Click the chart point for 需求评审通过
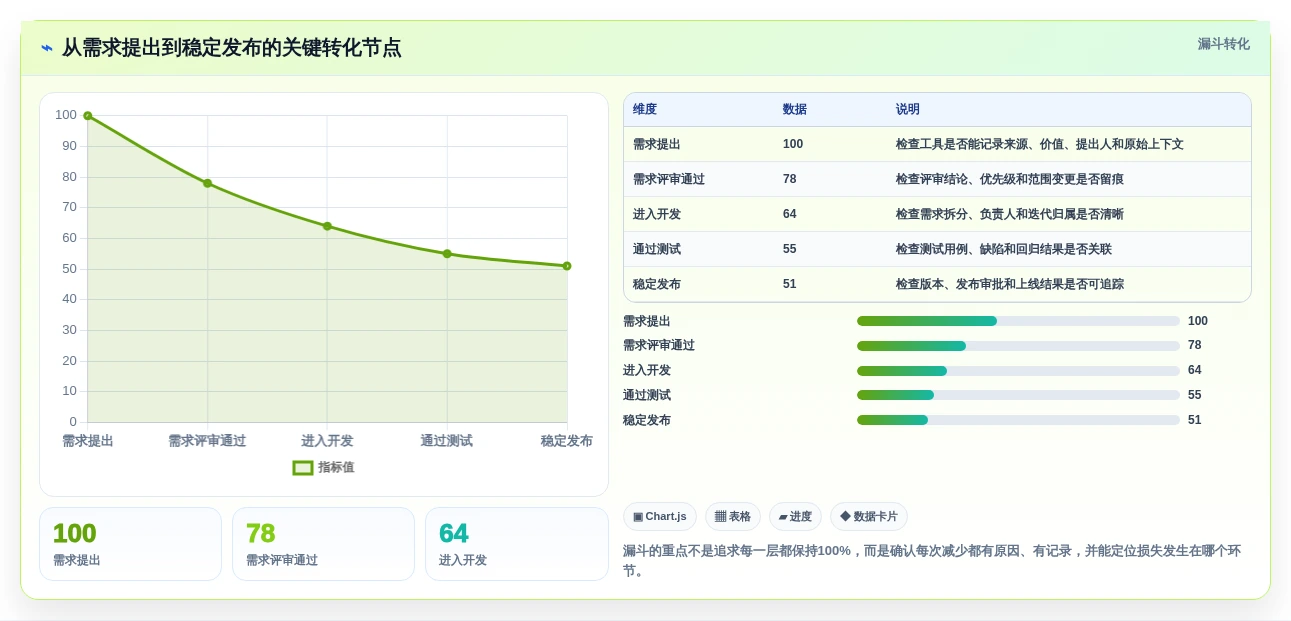The image size is (1291, 621). [x=208, y=183]
